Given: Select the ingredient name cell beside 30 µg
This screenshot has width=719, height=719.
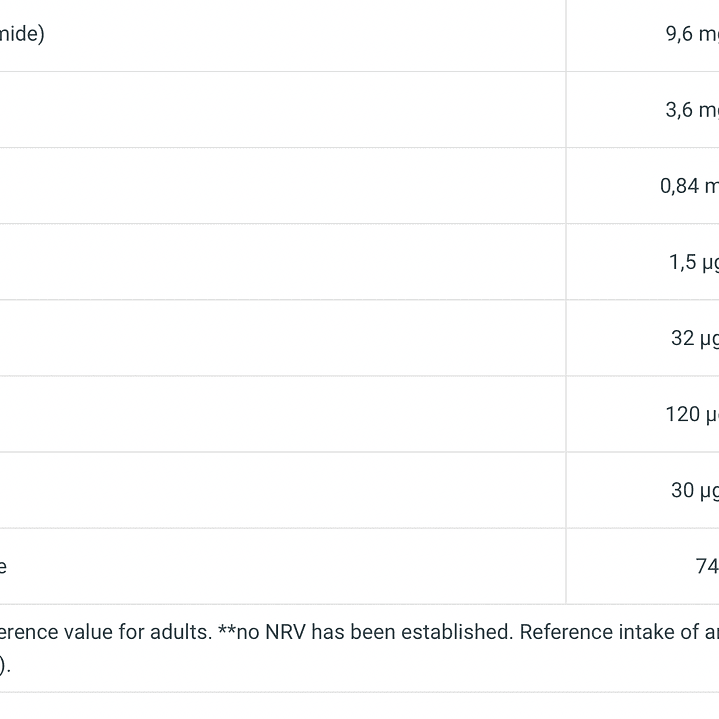Looking at the screenshot, I should [x=280, y=490].
